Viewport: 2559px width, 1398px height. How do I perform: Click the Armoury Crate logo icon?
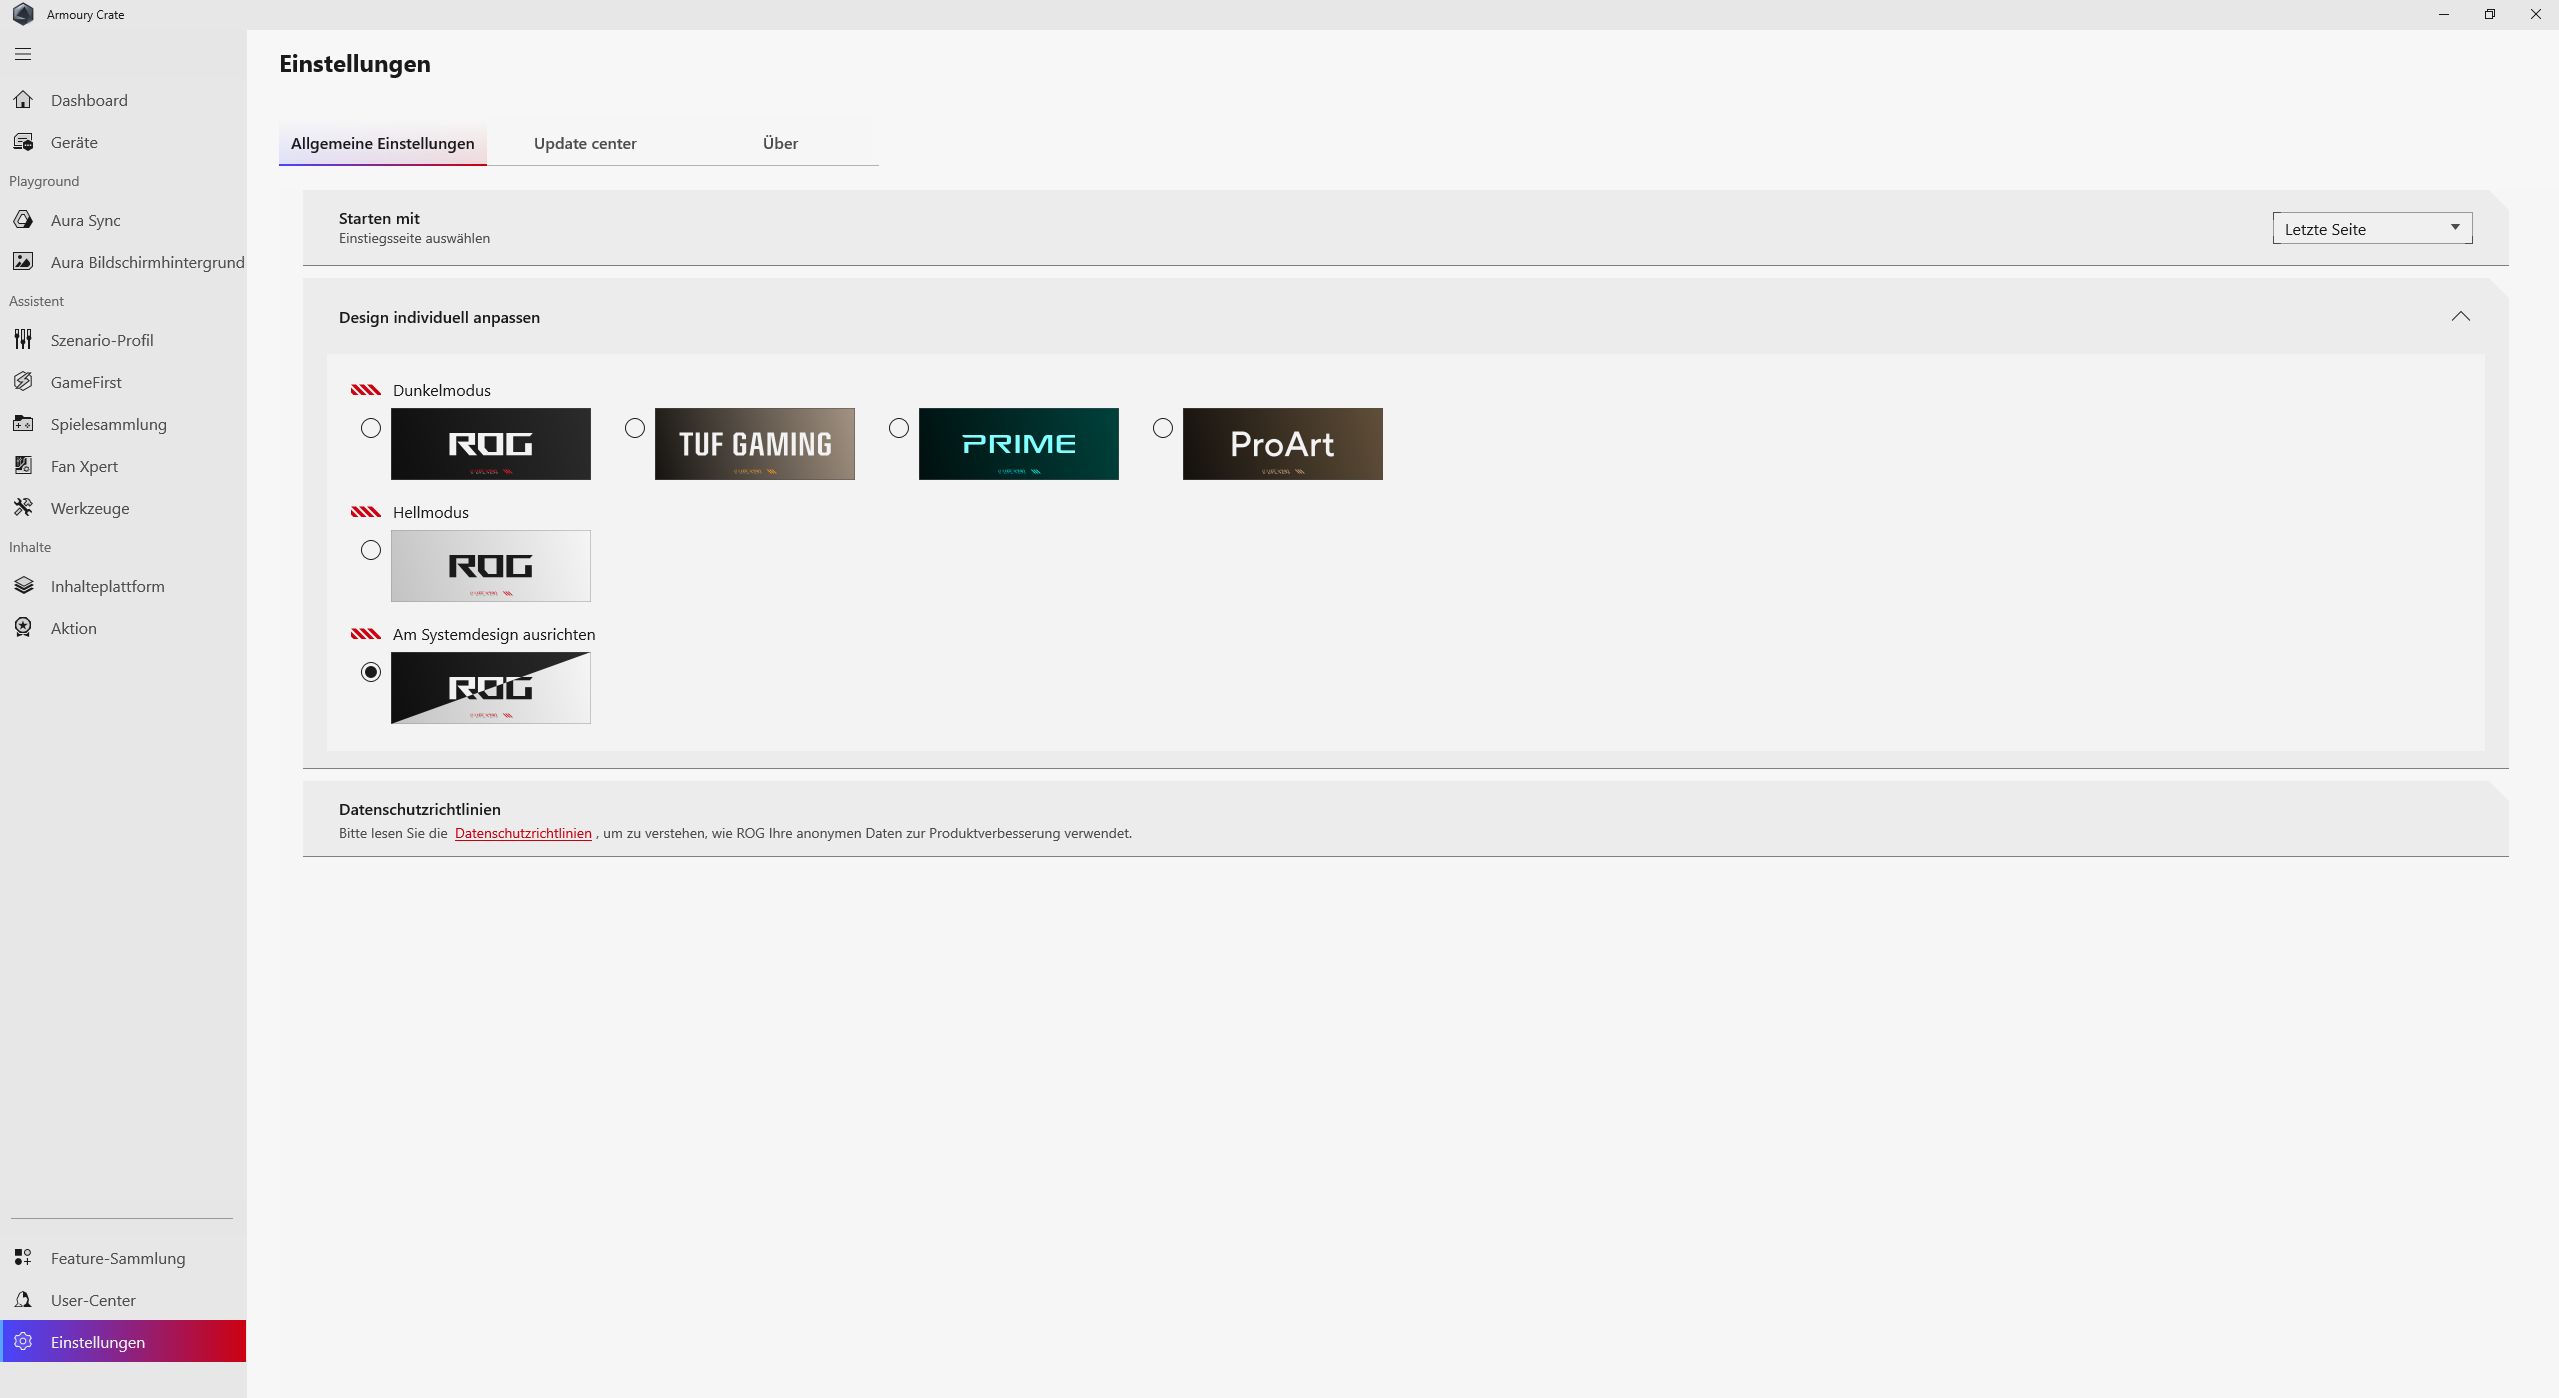[x=23, y=14]
